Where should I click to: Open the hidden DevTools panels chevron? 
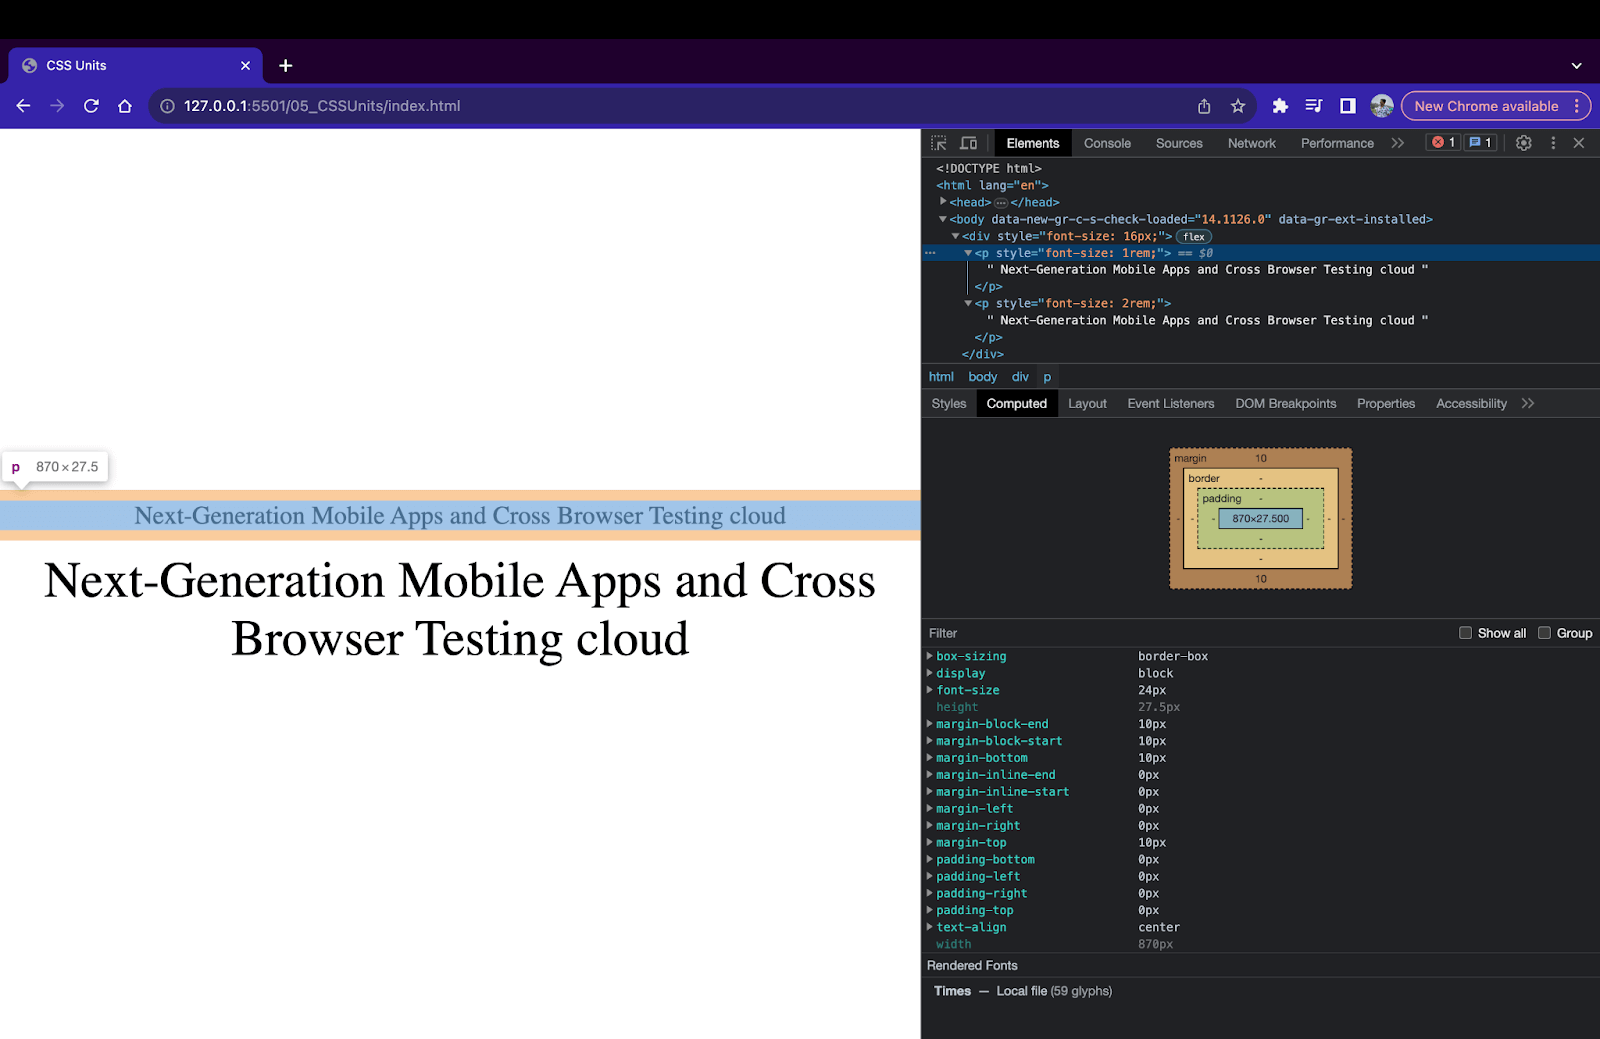click(x=1397, y=142)
